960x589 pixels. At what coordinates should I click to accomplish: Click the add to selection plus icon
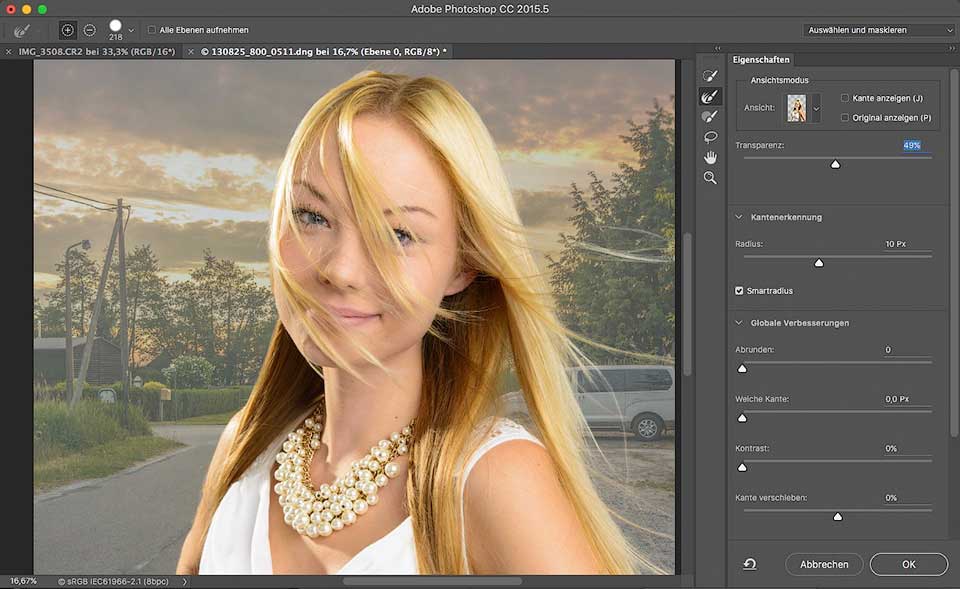(68, 30)
